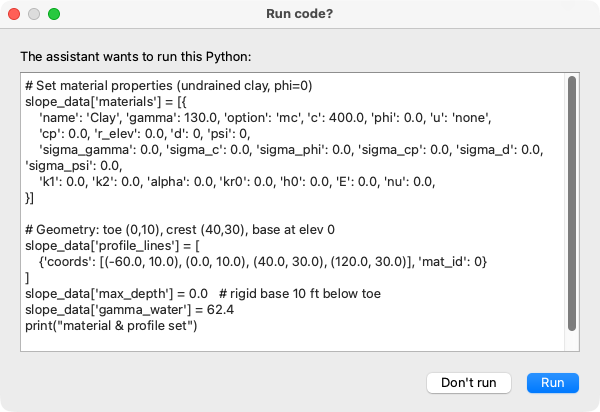Click the blue Run button
The image size is (600, 412).
pos(553,383)
